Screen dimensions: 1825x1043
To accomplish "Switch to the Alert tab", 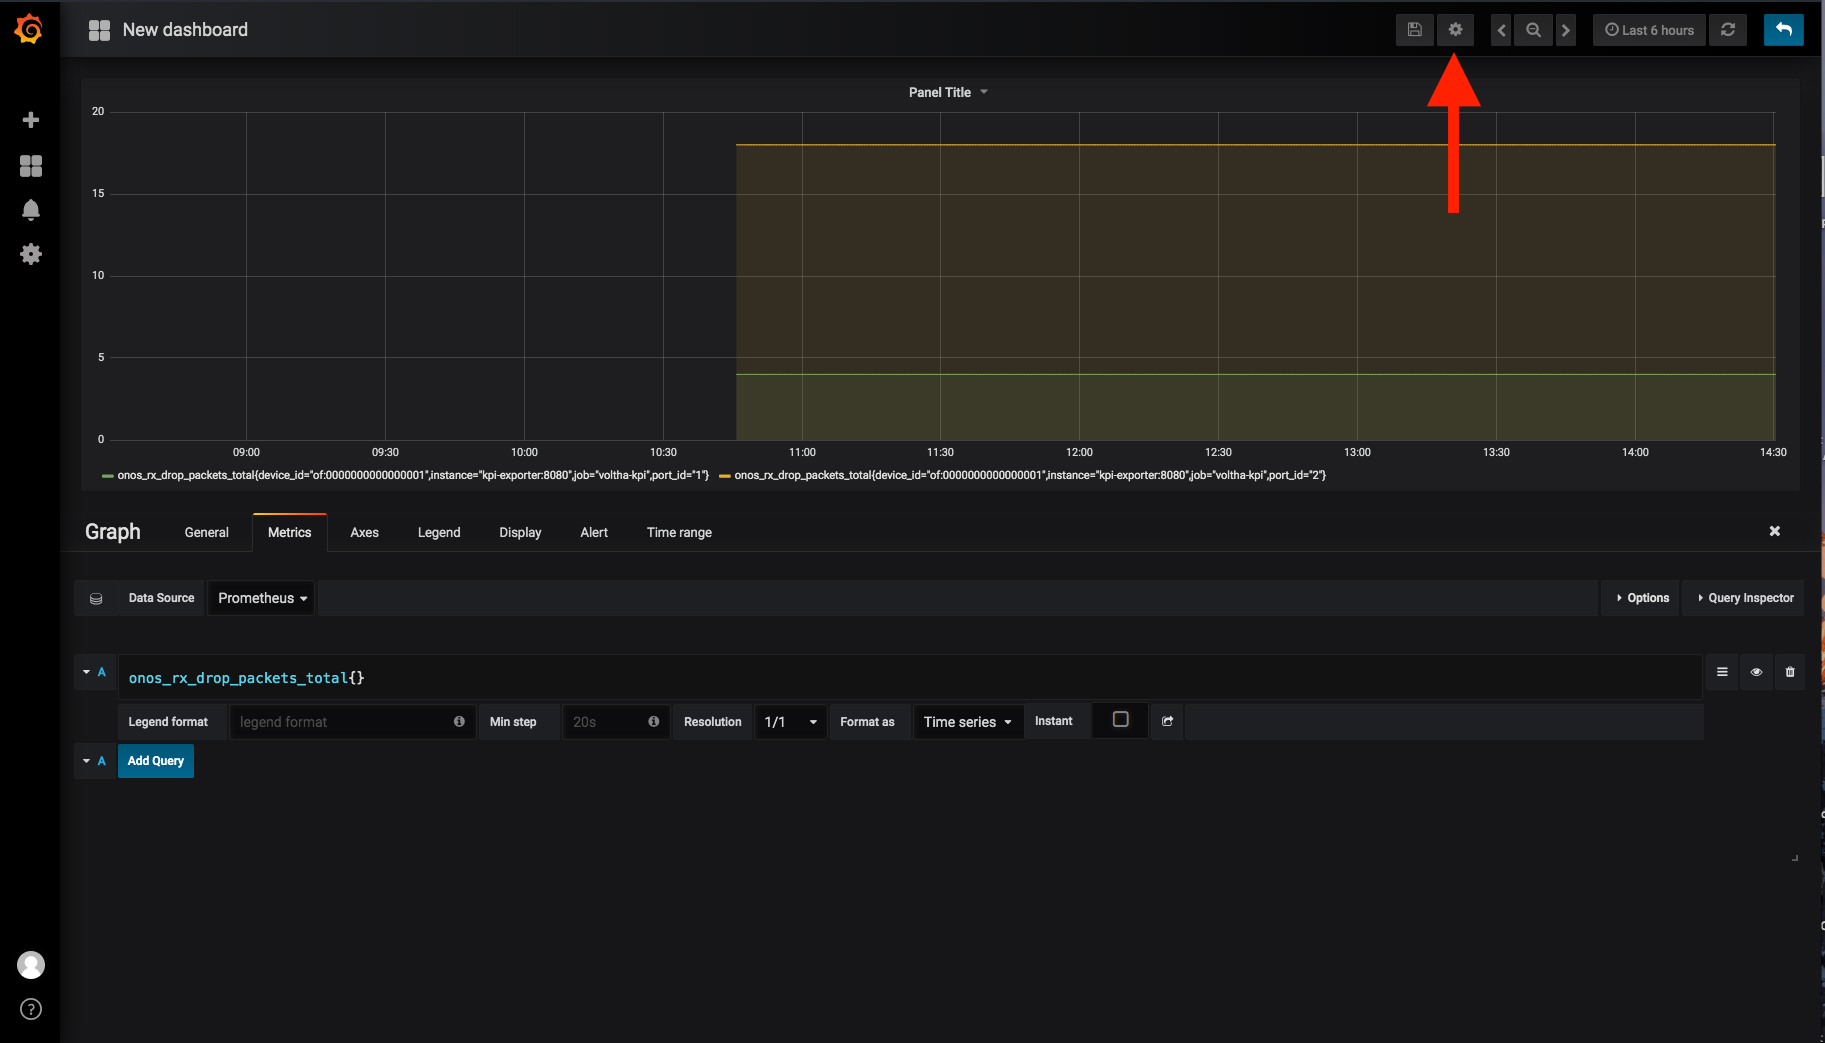I will coord(594,532).
